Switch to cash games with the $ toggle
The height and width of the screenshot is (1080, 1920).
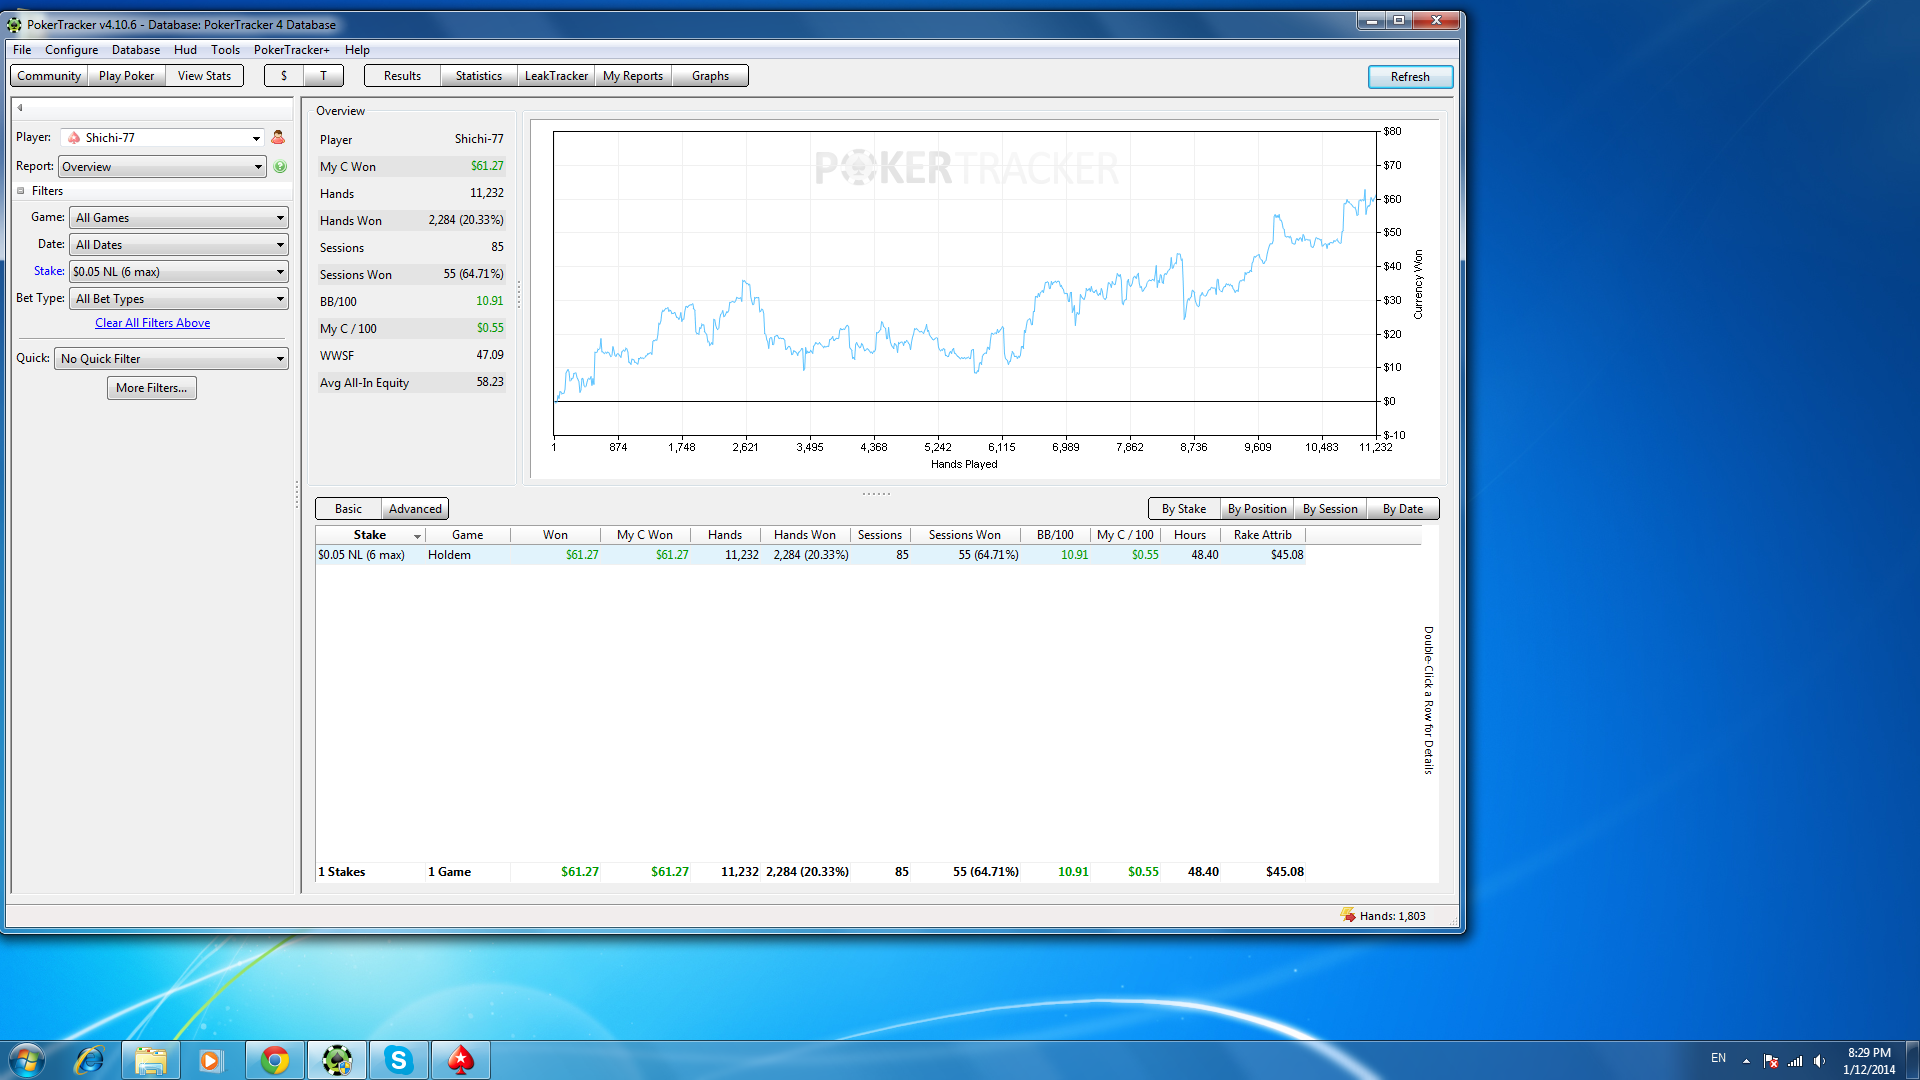pyautogui.click(x=284, y=76)
